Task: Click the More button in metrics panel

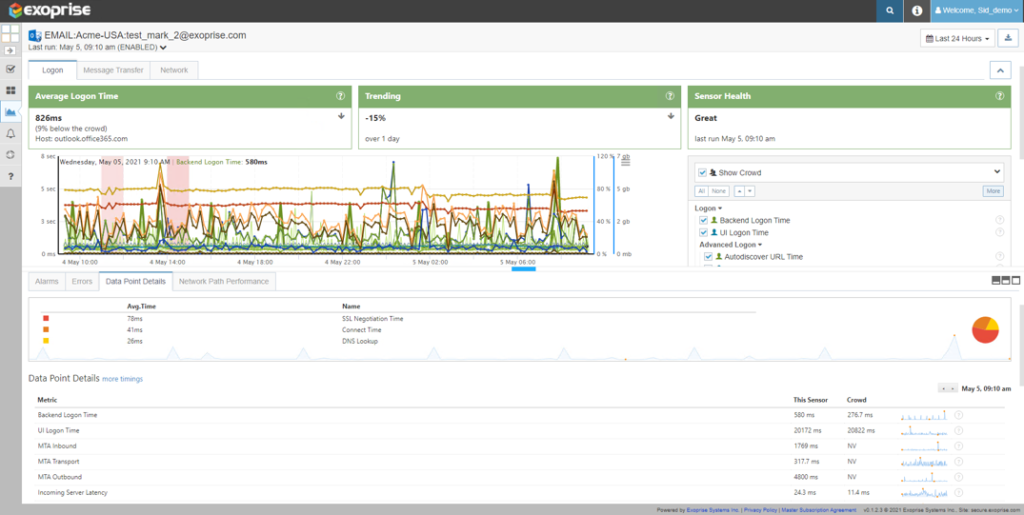Action: point(993,191)
